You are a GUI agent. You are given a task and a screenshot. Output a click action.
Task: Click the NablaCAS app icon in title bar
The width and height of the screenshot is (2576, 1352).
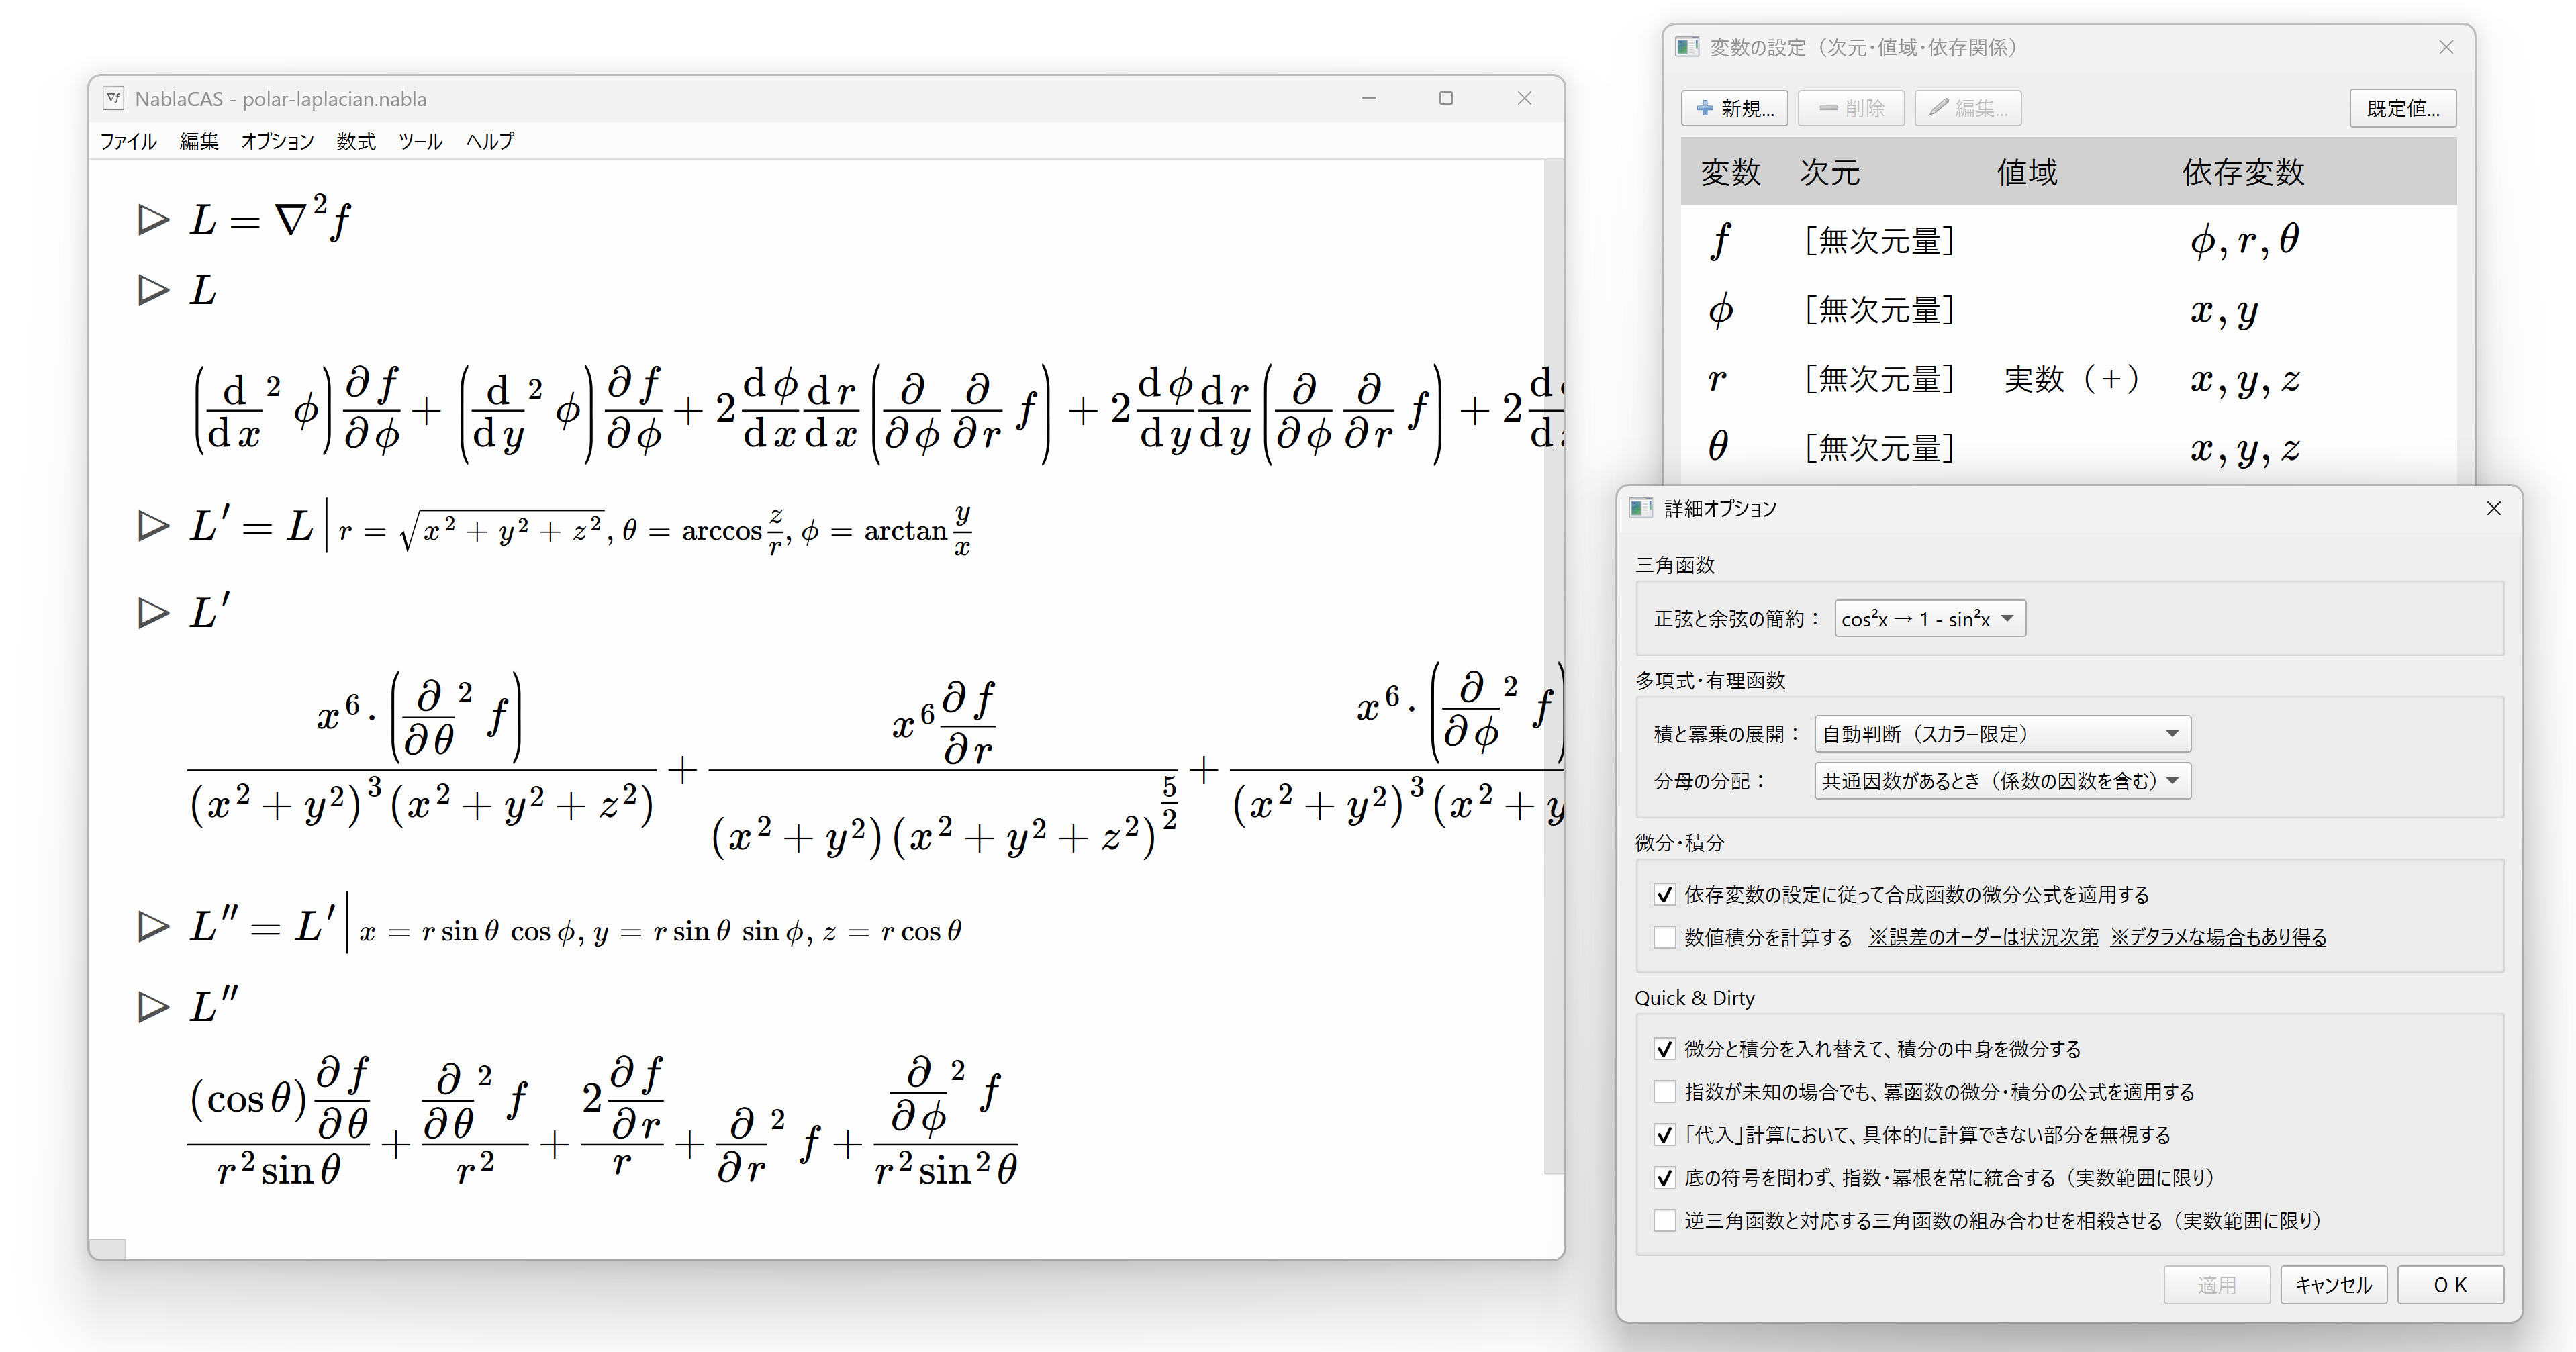pos(114,98)
